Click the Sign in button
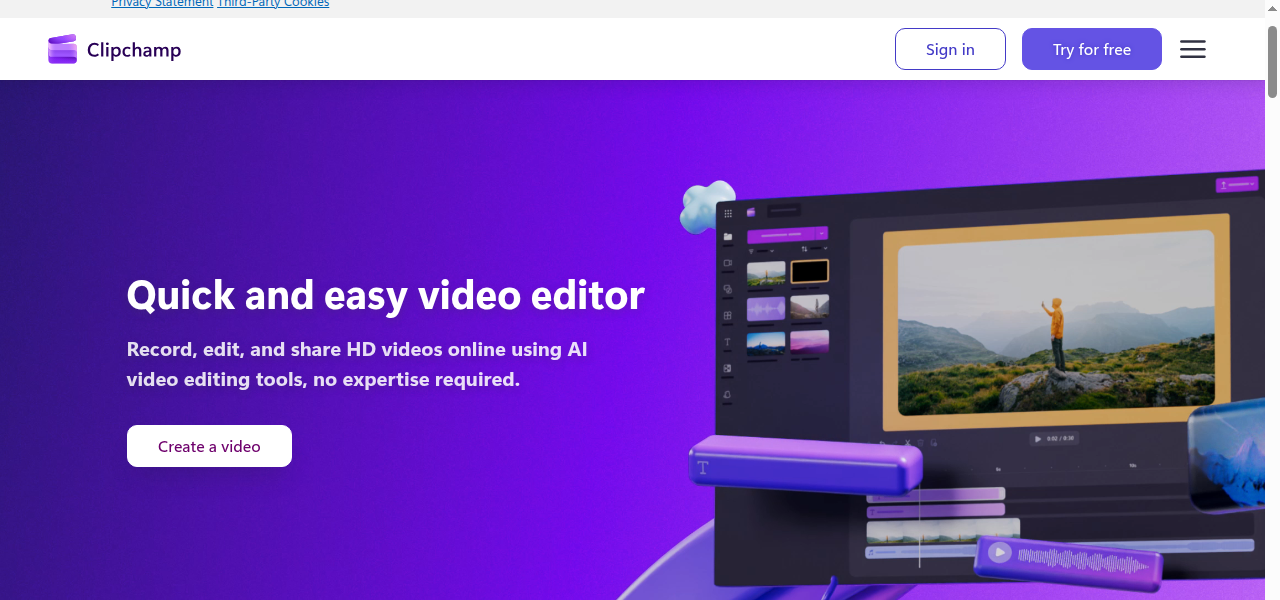Image resolution: width=1280 pixels, height=600 pixels. coord(950,49)
